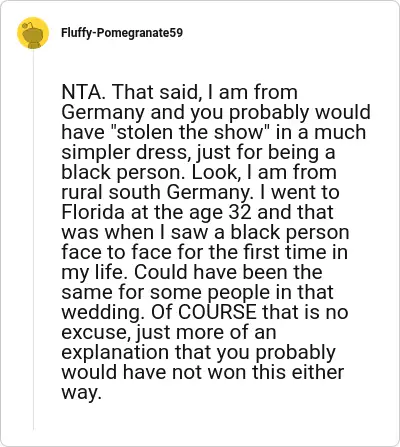Click the word "either" near the end

point(318,372)
